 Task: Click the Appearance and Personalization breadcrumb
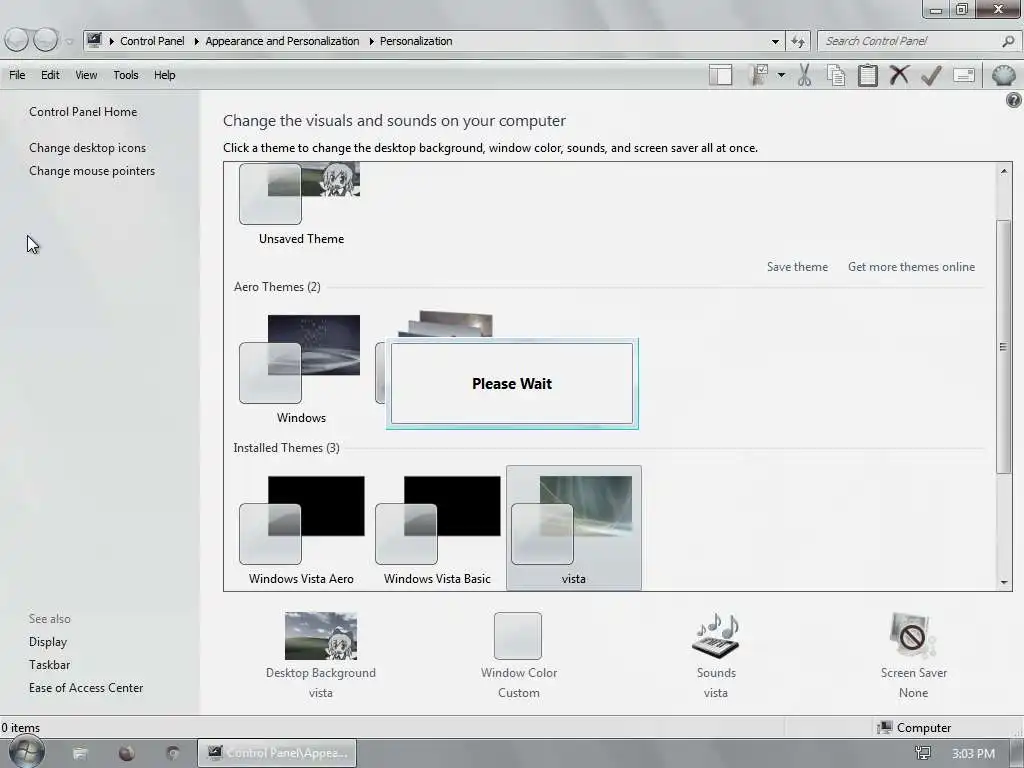click(282, 41)
